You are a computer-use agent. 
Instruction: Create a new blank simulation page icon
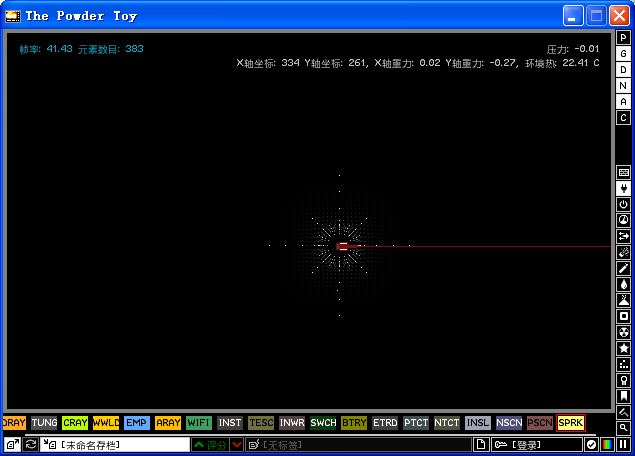[x=481, y=445]
